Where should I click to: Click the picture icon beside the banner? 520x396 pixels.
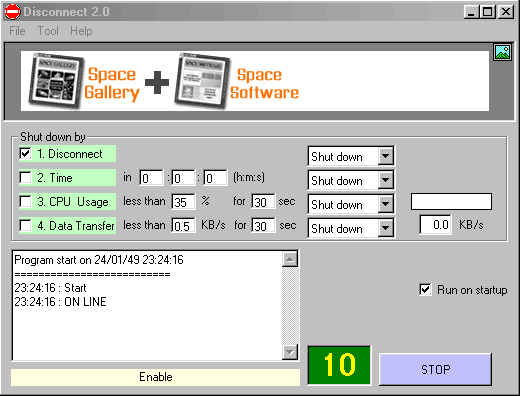tap(502, 52)
